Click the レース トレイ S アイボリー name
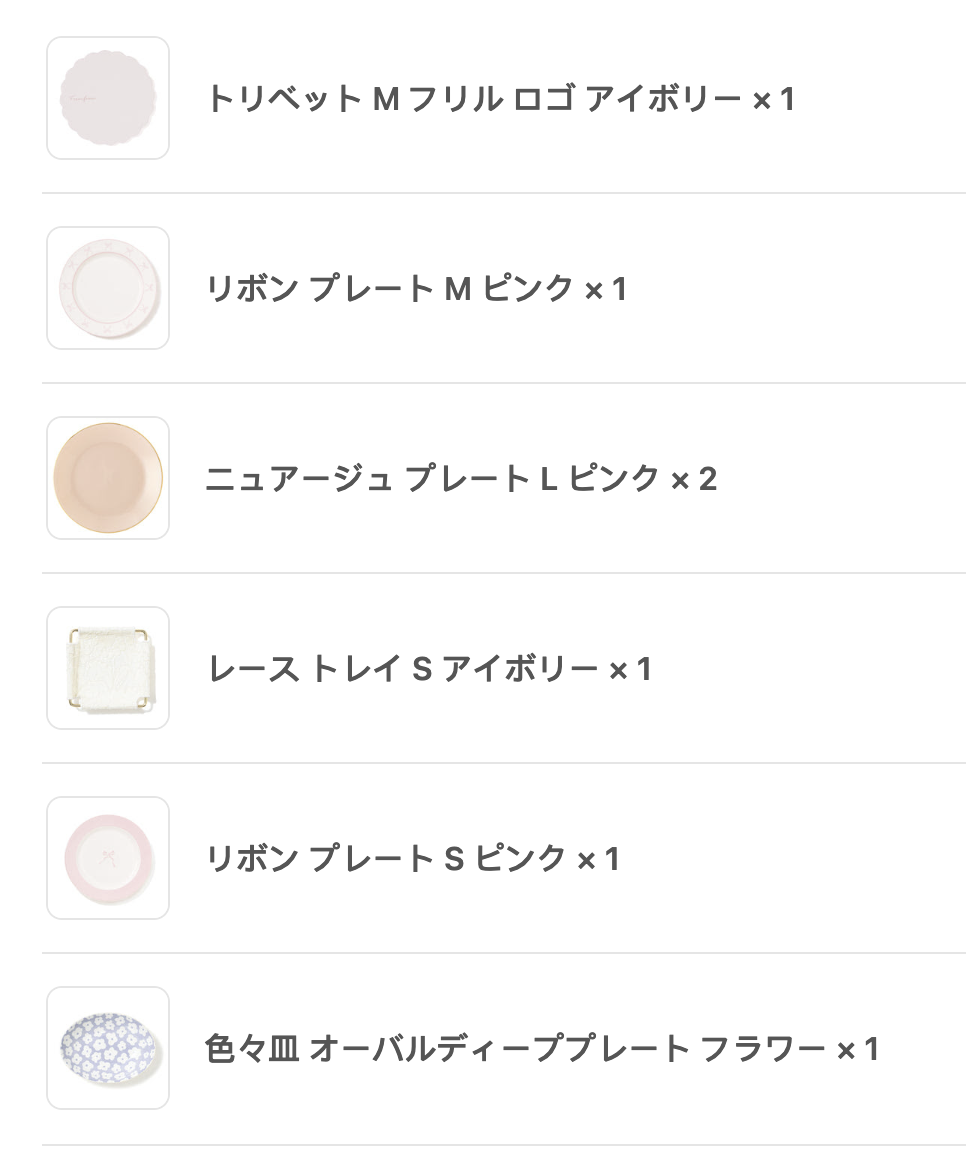The image size is (966, 1168). pyautogui.click(x=402, y=669)
